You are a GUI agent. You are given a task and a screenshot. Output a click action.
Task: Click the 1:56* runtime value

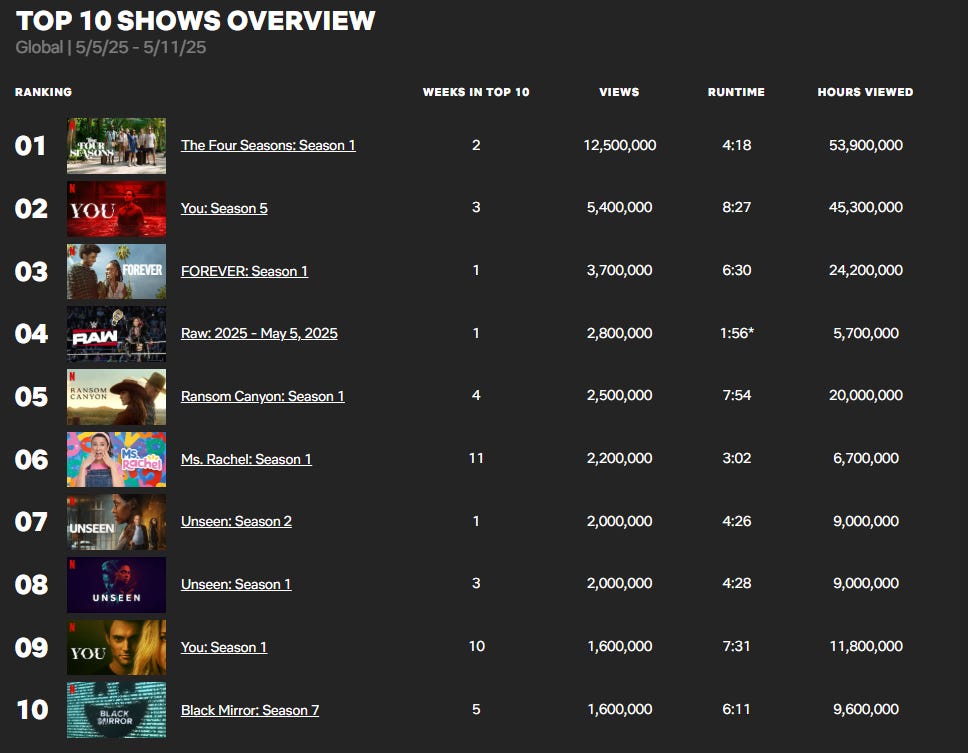click(736, 333)
